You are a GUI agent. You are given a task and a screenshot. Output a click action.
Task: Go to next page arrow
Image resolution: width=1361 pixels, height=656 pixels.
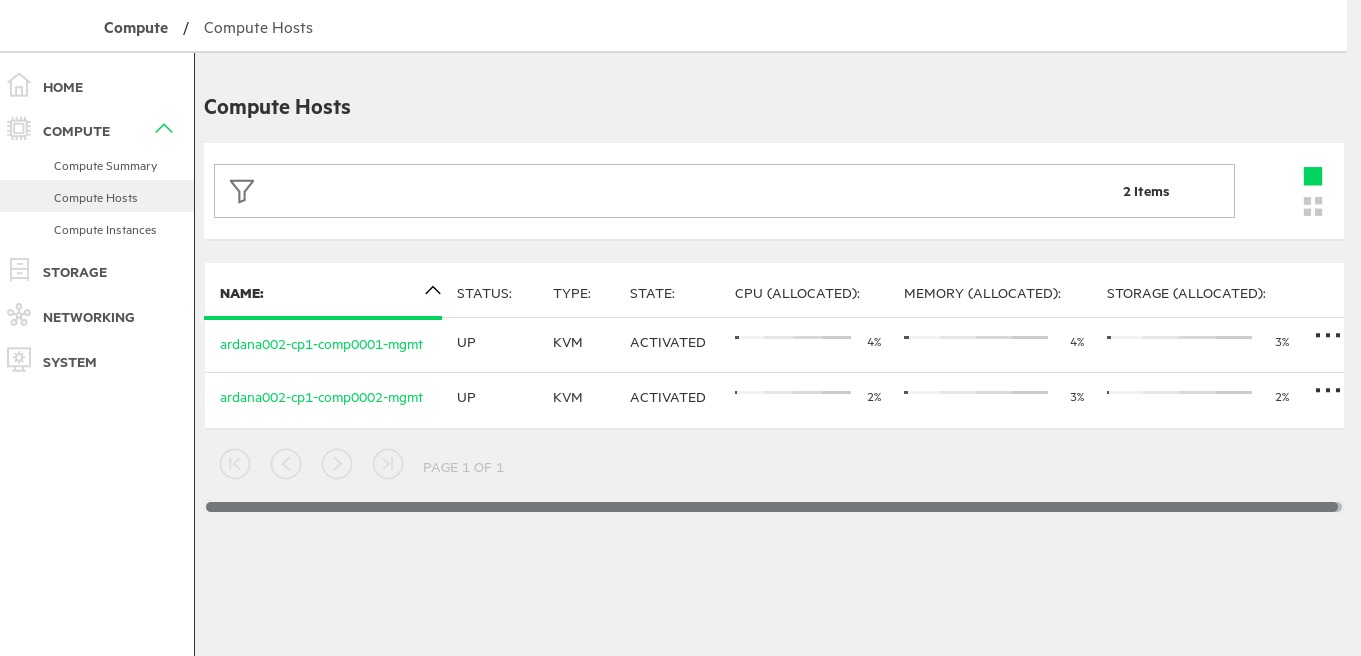click(x=337, y=464)
